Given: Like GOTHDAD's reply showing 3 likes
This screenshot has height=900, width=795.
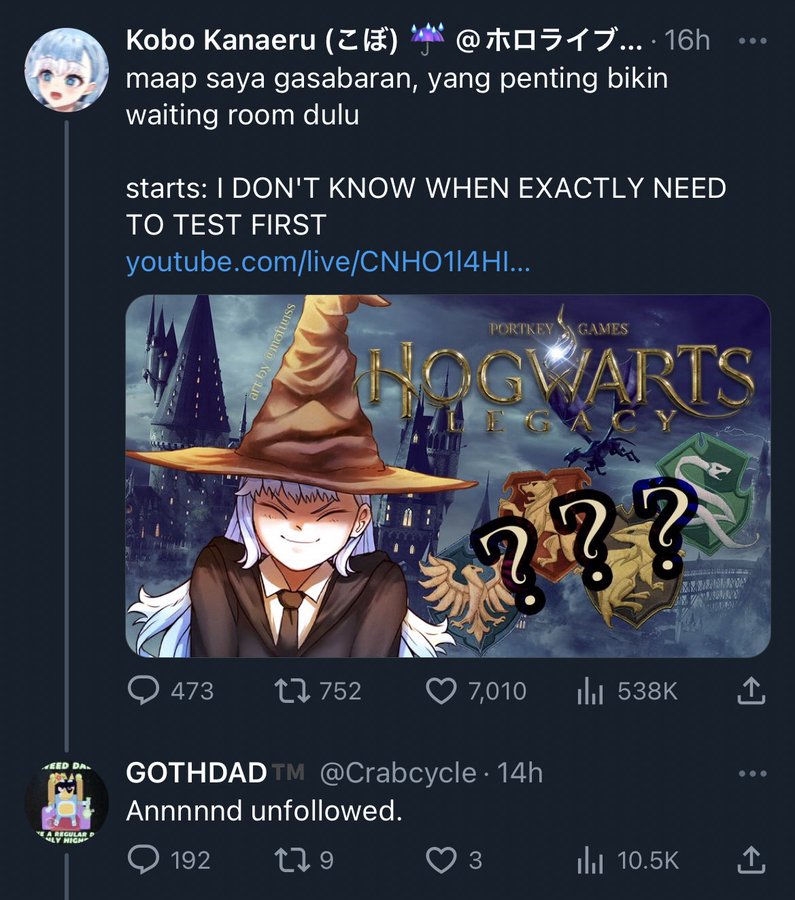Looking at the screenshot, I should point(441,860).
